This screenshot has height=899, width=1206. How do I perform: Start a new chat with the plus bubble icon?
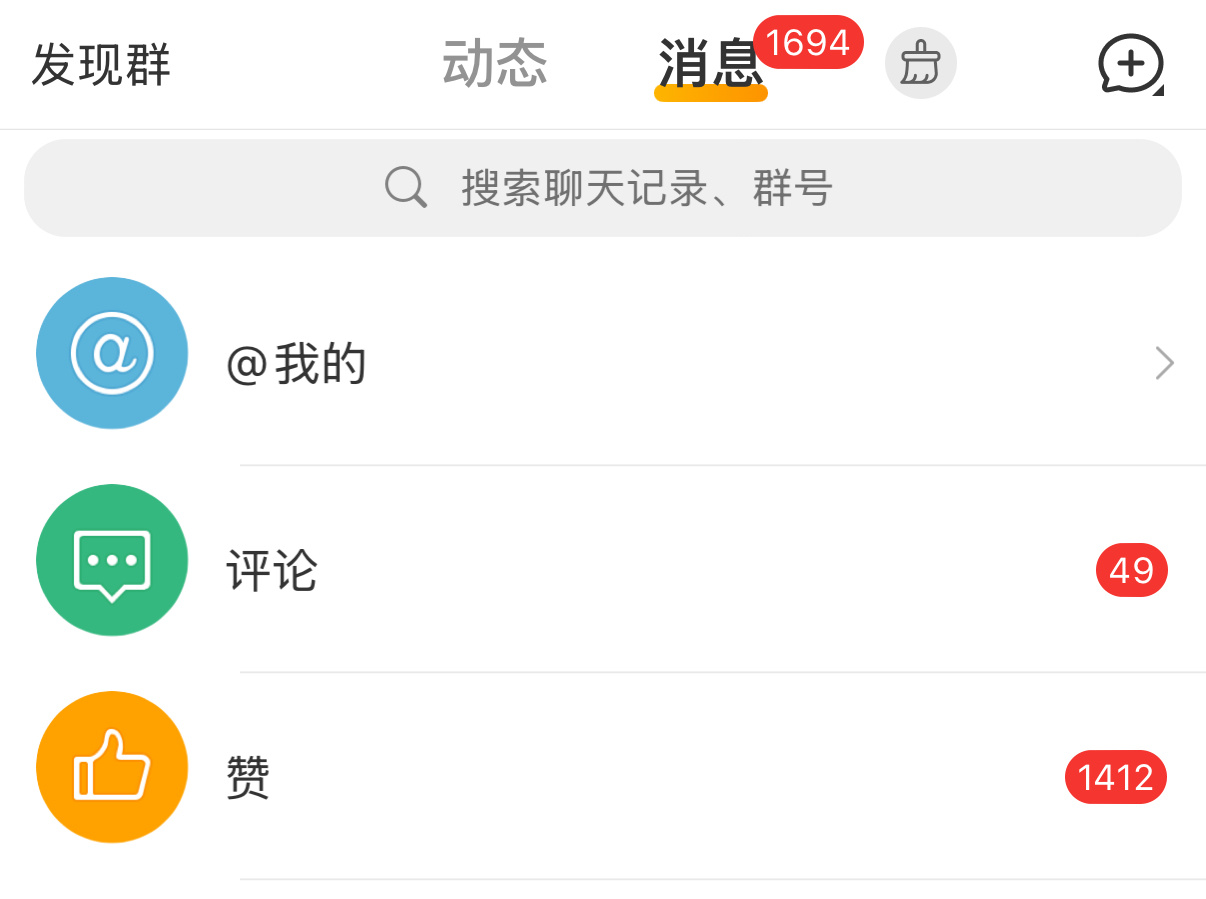1131,65
